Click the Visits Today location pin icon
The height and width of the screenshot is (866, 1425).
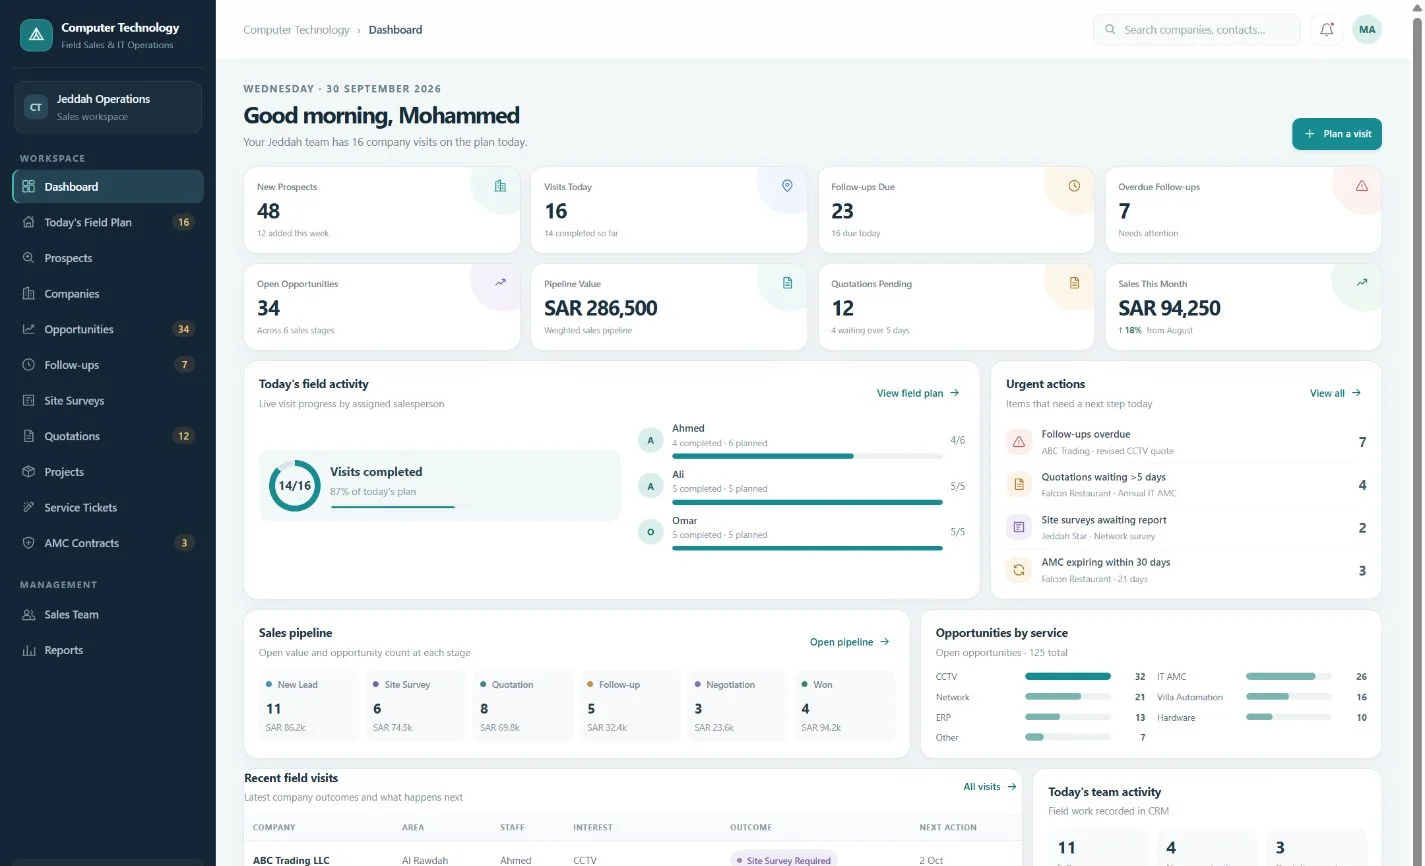click(787, 186)
